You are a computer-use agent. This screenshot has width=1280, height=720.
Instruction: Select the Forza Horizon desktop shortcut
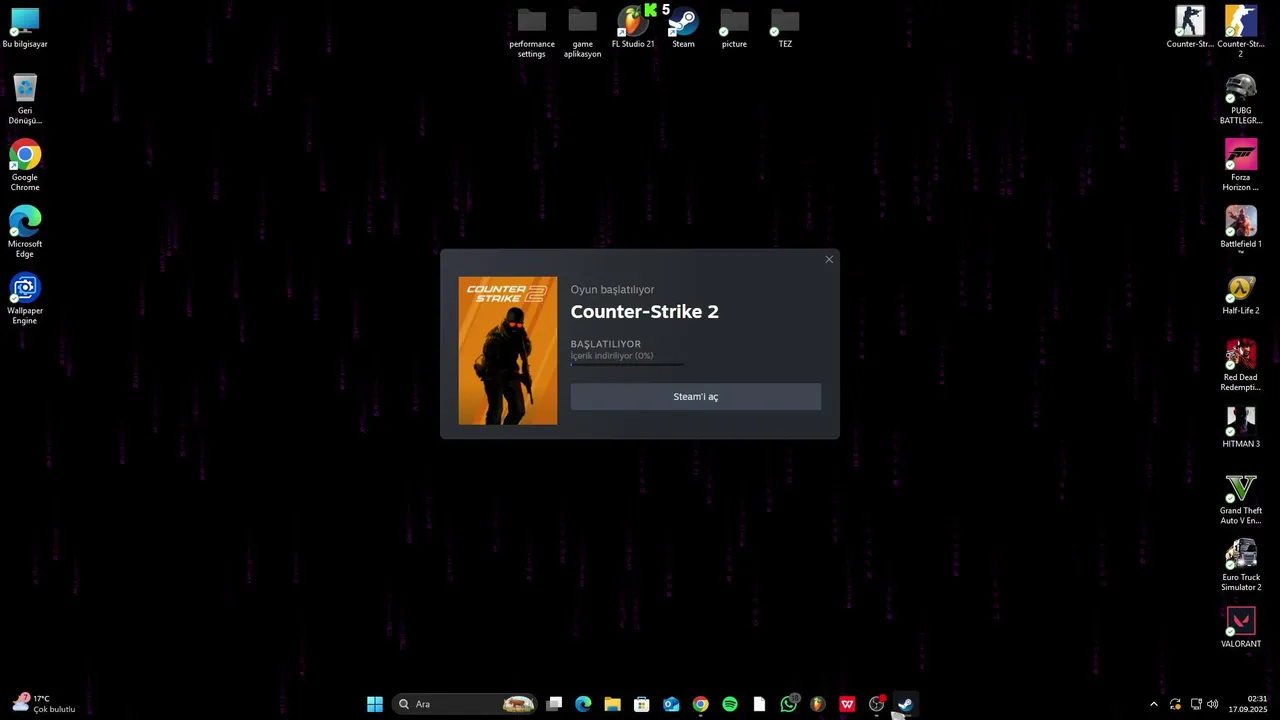(x=1241, y=166)
